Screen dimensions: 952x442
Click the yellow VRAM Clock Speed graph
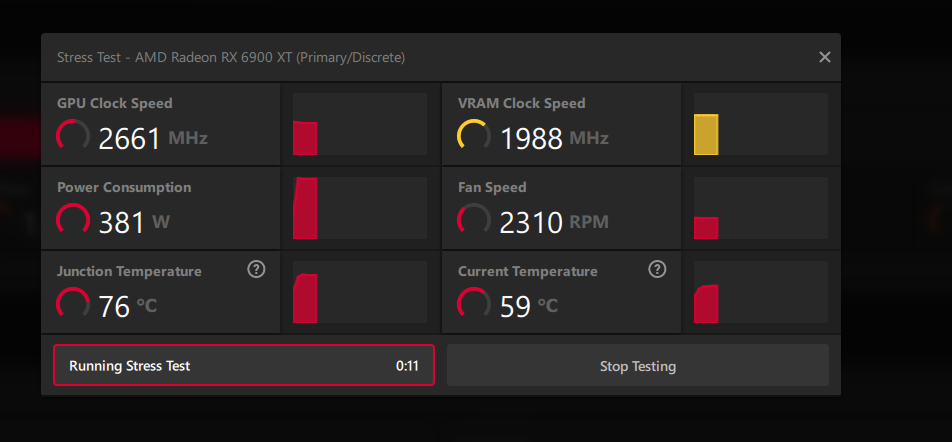[x=760, y=124]
